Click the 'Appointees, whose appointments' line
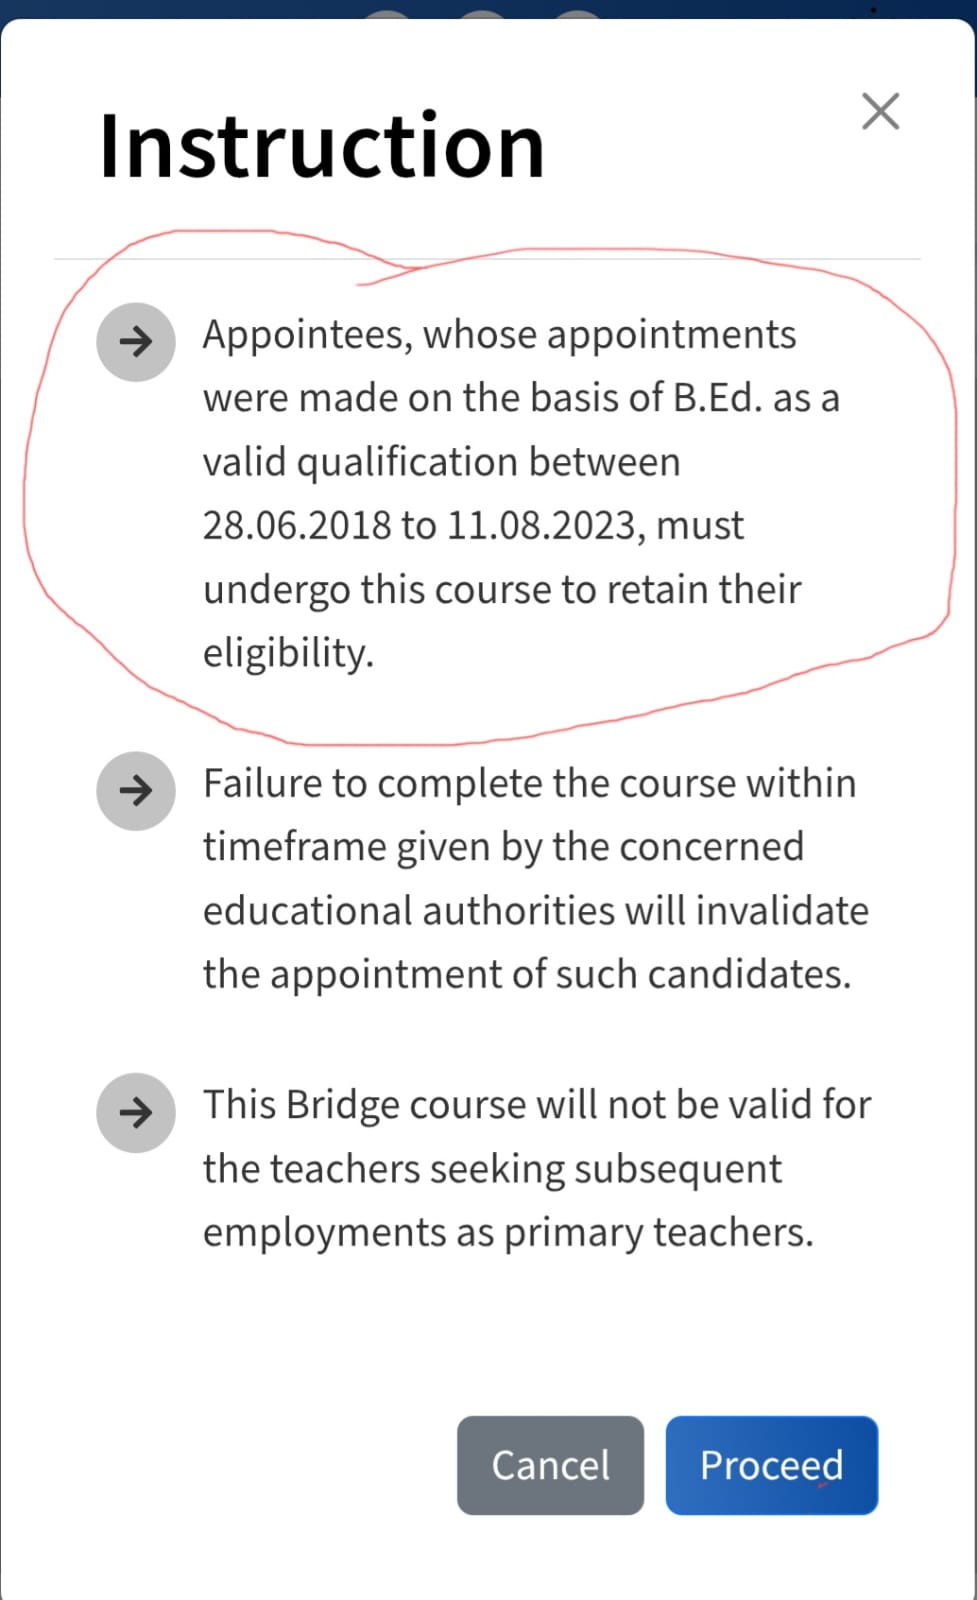Viewport: 977px width, 1600px height. coord(499,335)
